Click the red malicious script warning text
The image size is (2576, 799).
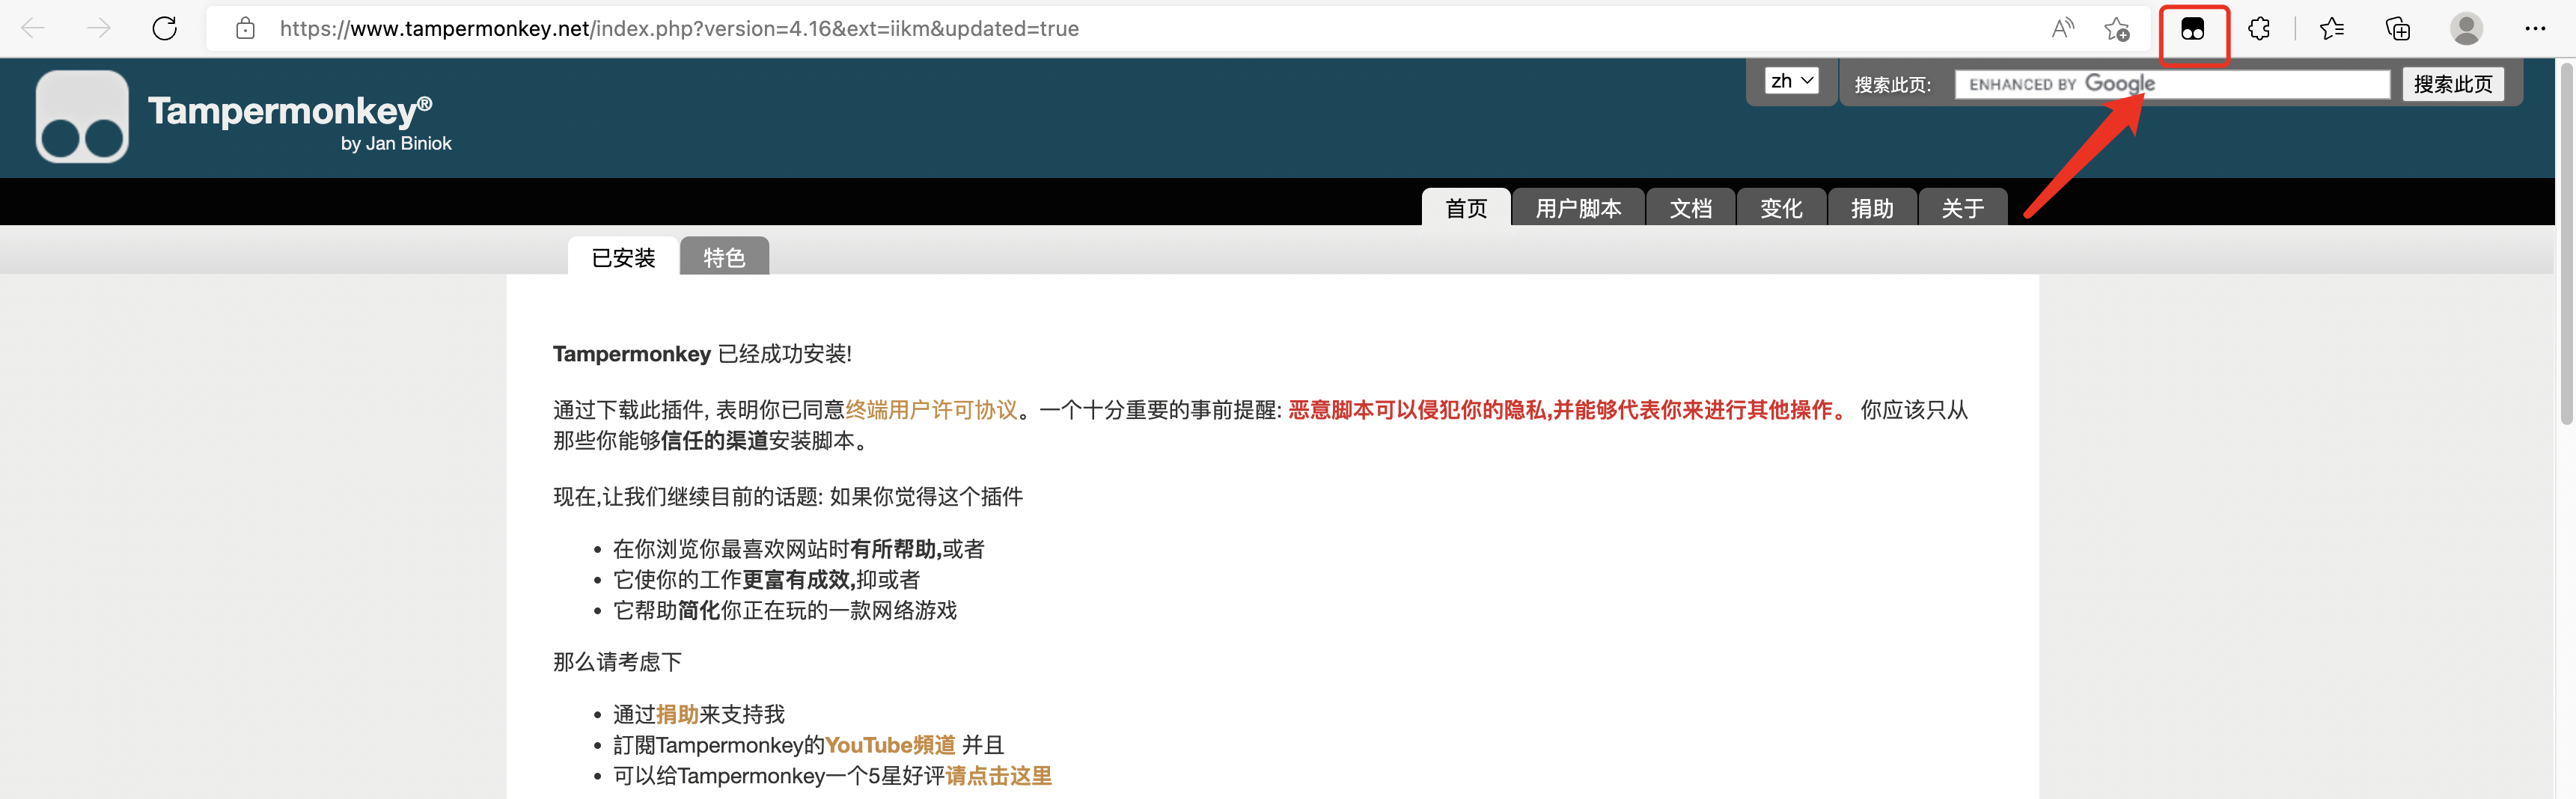(1568, 410)
